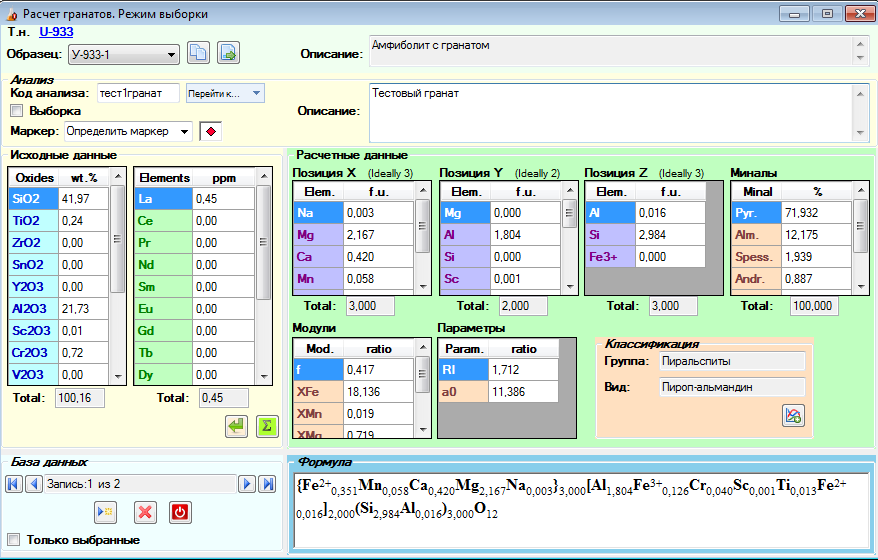Click the Oxides column header
Screen dimensions: 878x560
[34, 178]
